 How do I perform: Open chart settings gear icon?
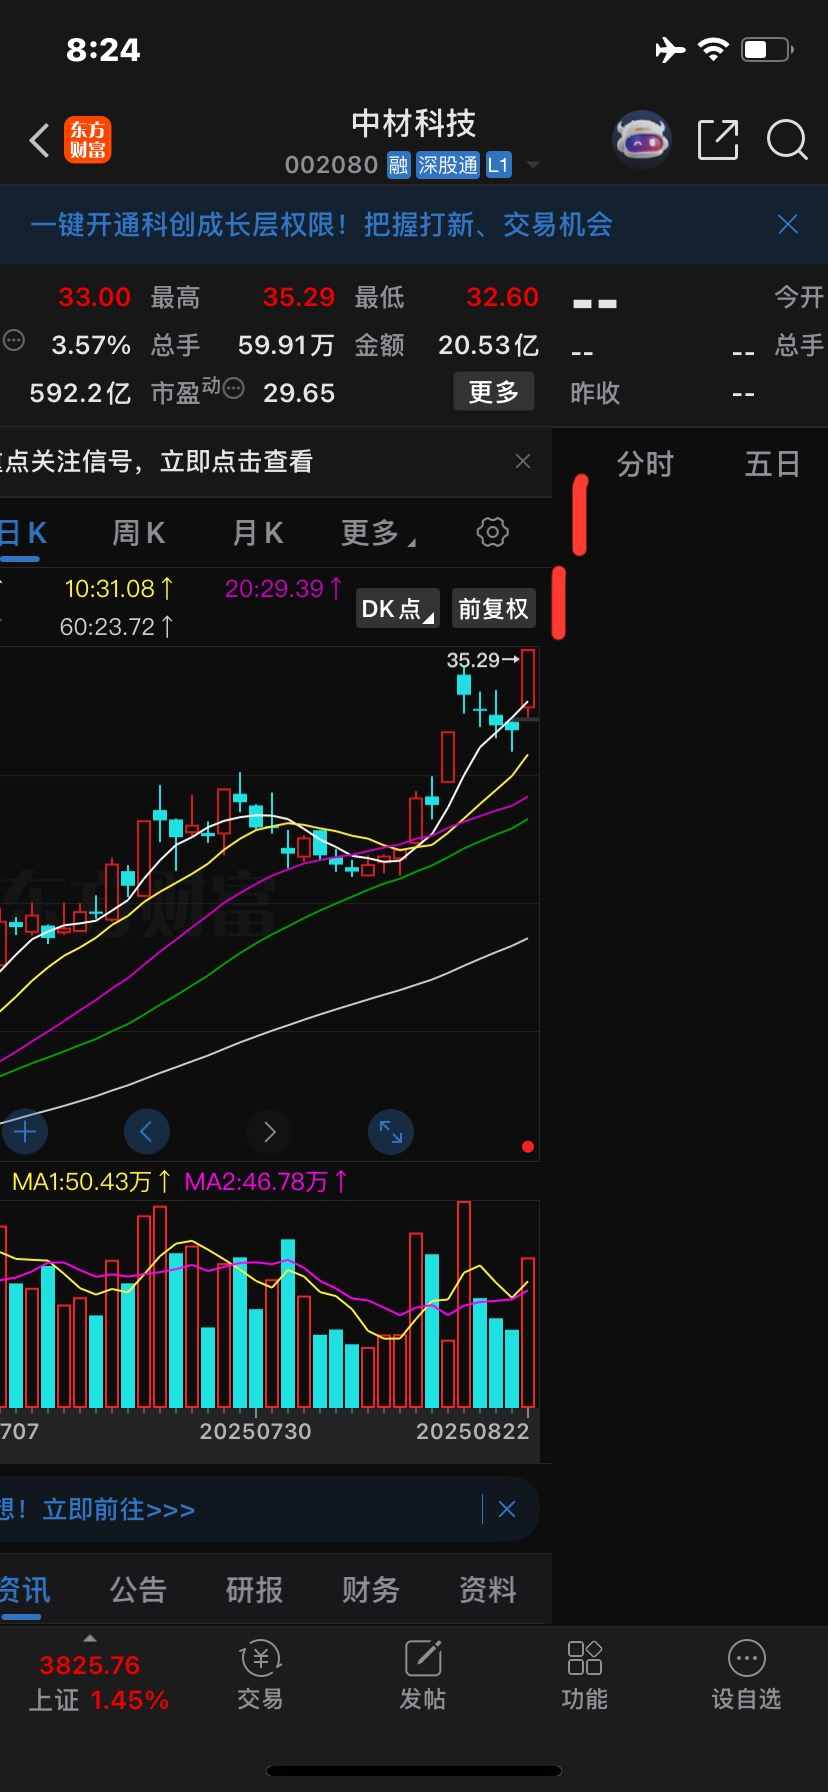coord(492,532)
